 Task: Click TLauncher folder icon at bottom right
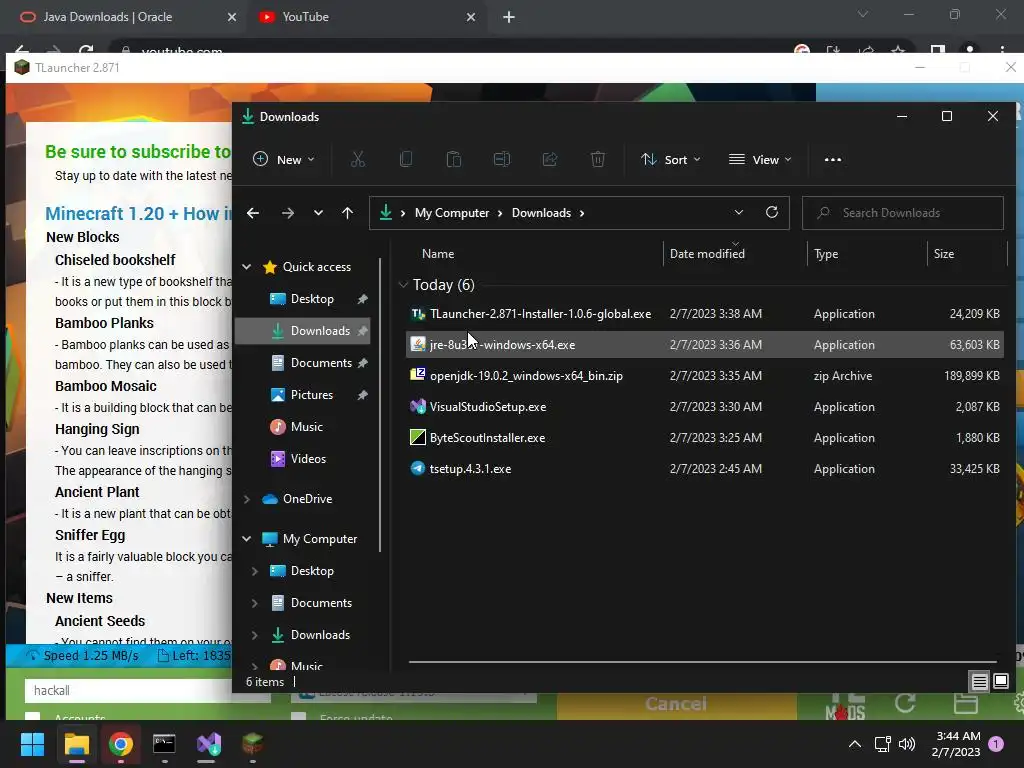[965, 704]
